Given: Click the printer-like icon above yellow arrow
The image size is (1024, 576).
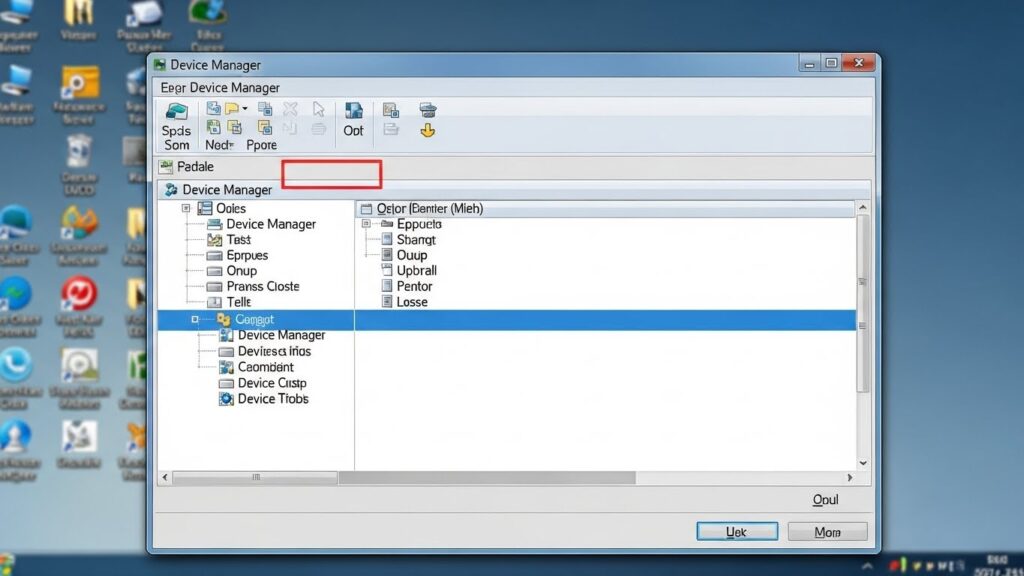Looking at the screenshot, I should (x=428, y=110).
